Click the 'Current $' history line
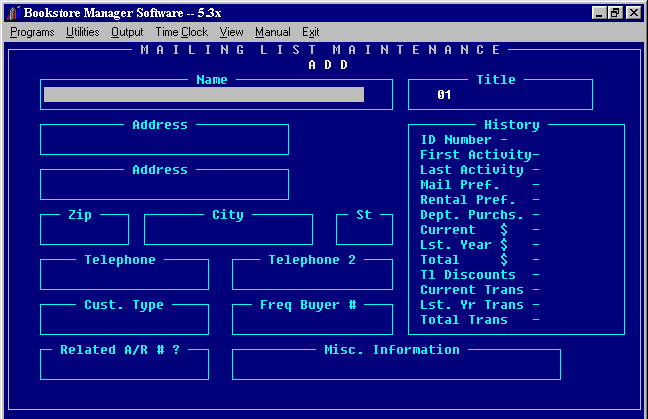 [x=480, y=230]
